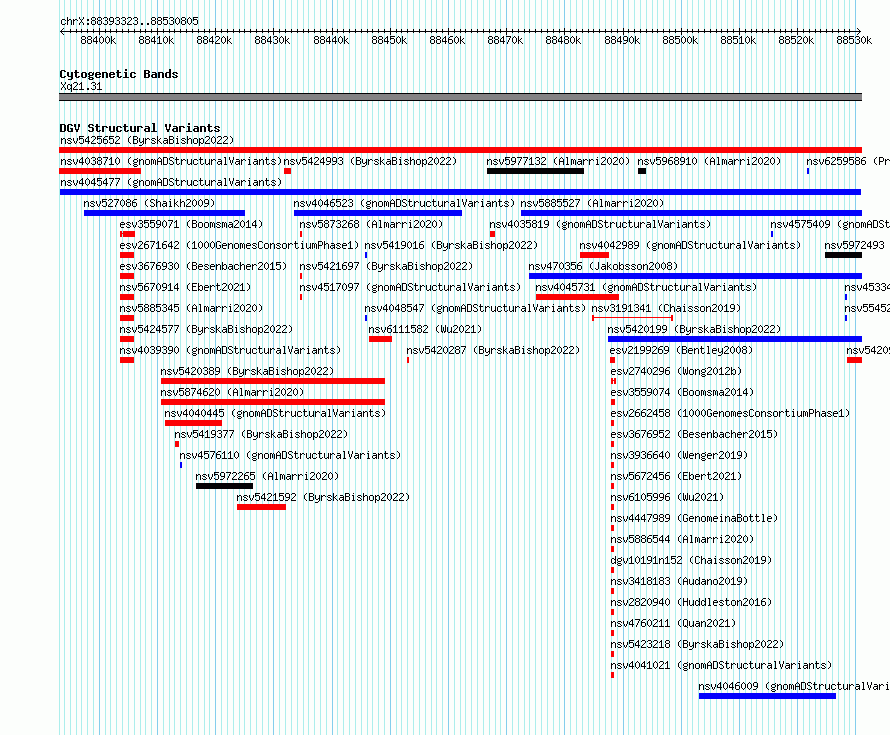Select esv3676952 (Besenbacher2015) label
This screenshot has height=735, width=890.
click(x=694, y=434)
